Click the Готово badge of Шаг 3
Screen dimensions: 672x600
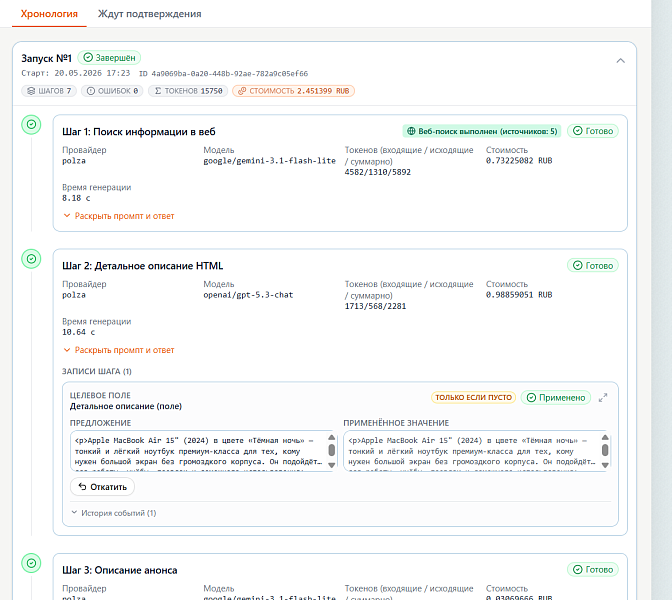pos(593,569)
